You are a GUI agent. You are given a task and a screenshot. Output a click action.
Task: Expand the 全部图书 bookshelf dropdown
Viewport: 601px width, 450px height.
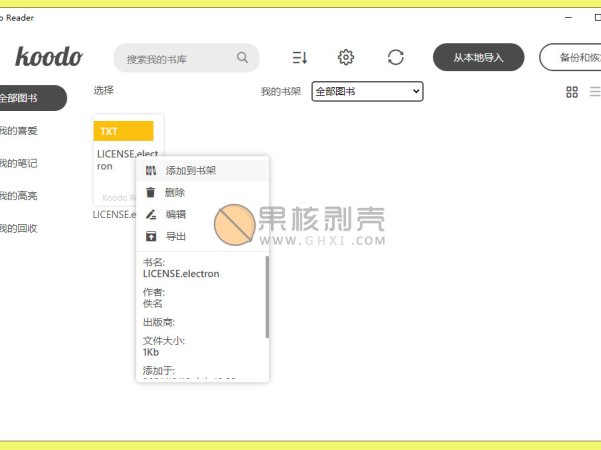click(367, 91)
